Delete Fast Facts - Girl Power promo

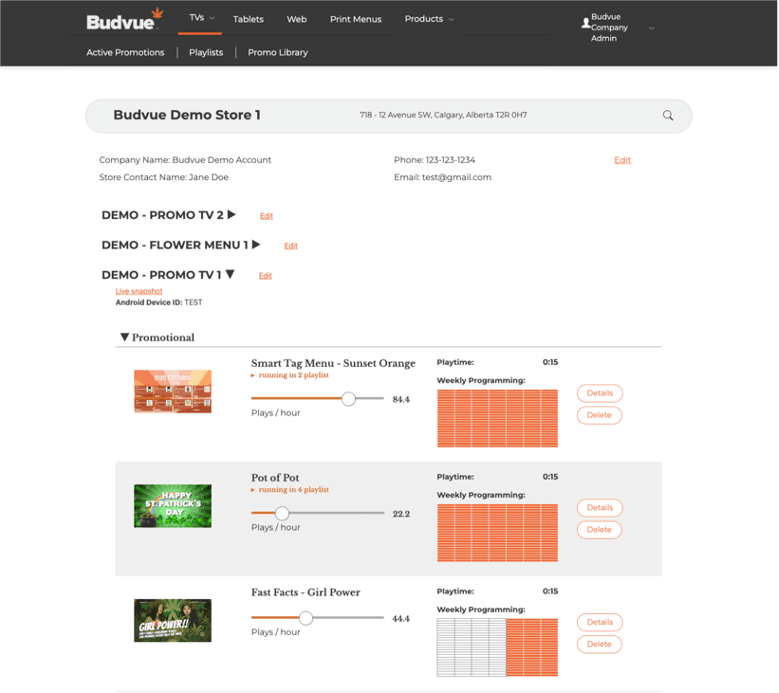pos(600,644)
